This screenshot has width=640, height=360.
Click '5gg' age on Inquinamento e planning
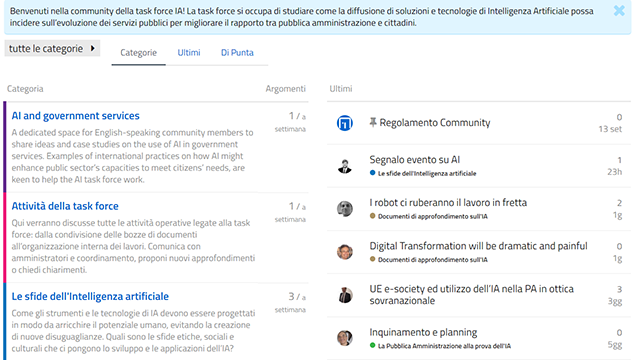coord(615,344)
